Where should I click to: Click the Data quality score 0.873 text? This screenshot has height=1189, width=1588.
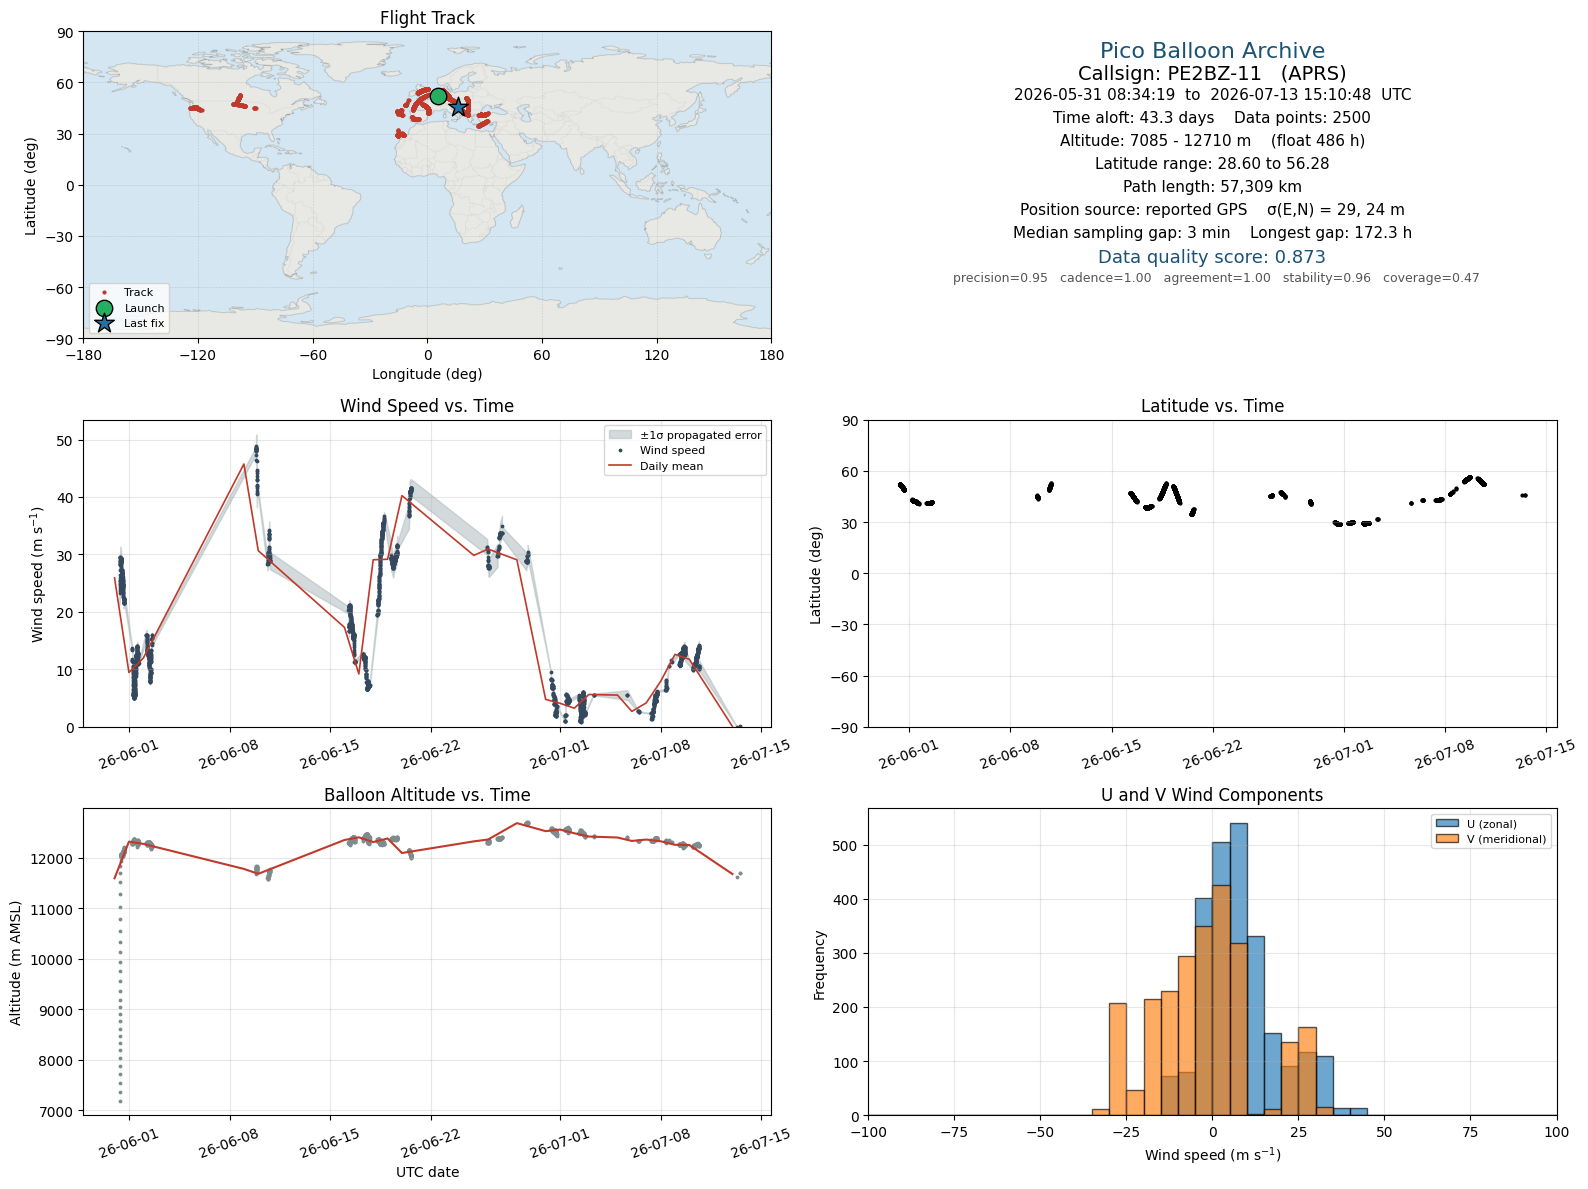(x=1212, y=257)
